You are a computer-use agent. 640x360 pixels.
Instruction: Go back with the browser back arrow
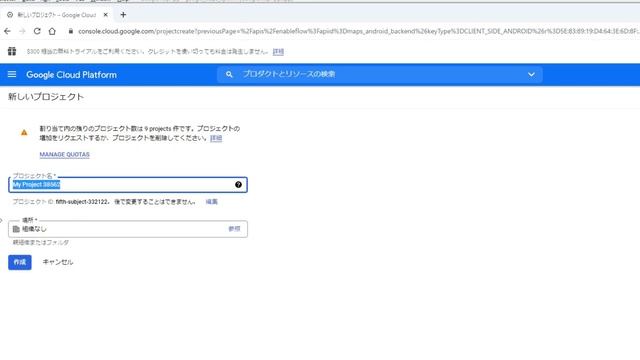7,31
